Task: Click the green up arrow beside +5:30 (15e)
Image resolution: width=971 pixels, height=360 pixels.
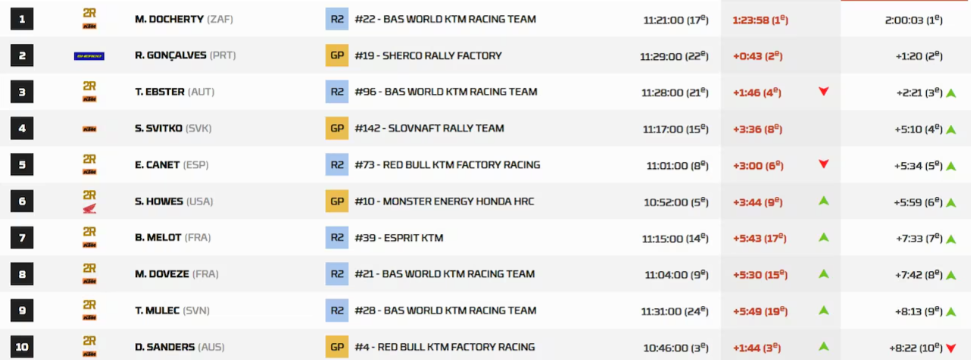Action: tap(824, 274)
